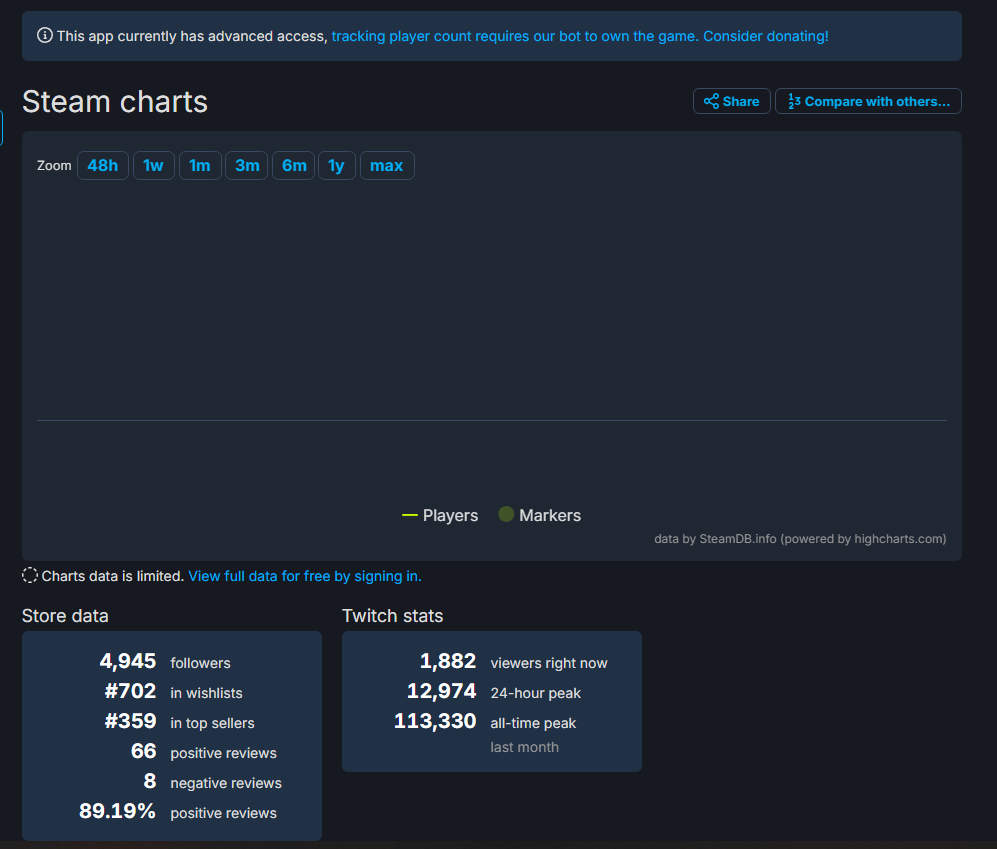
Task: Click the info icon in the notice banner
Action: pyautogui.click(x=45, y=35)
